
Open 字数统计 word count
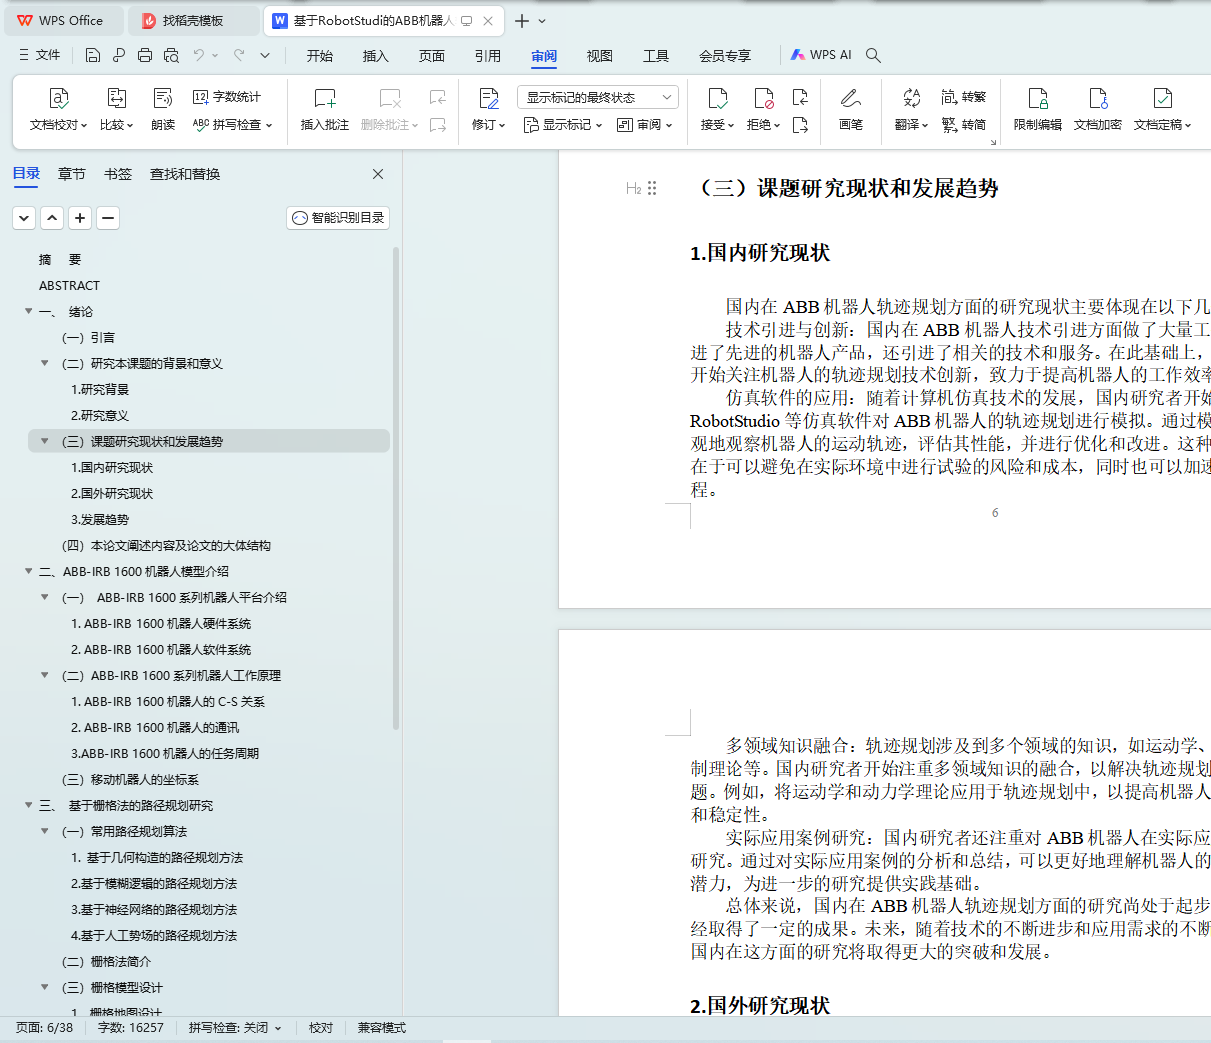point(227,97)
